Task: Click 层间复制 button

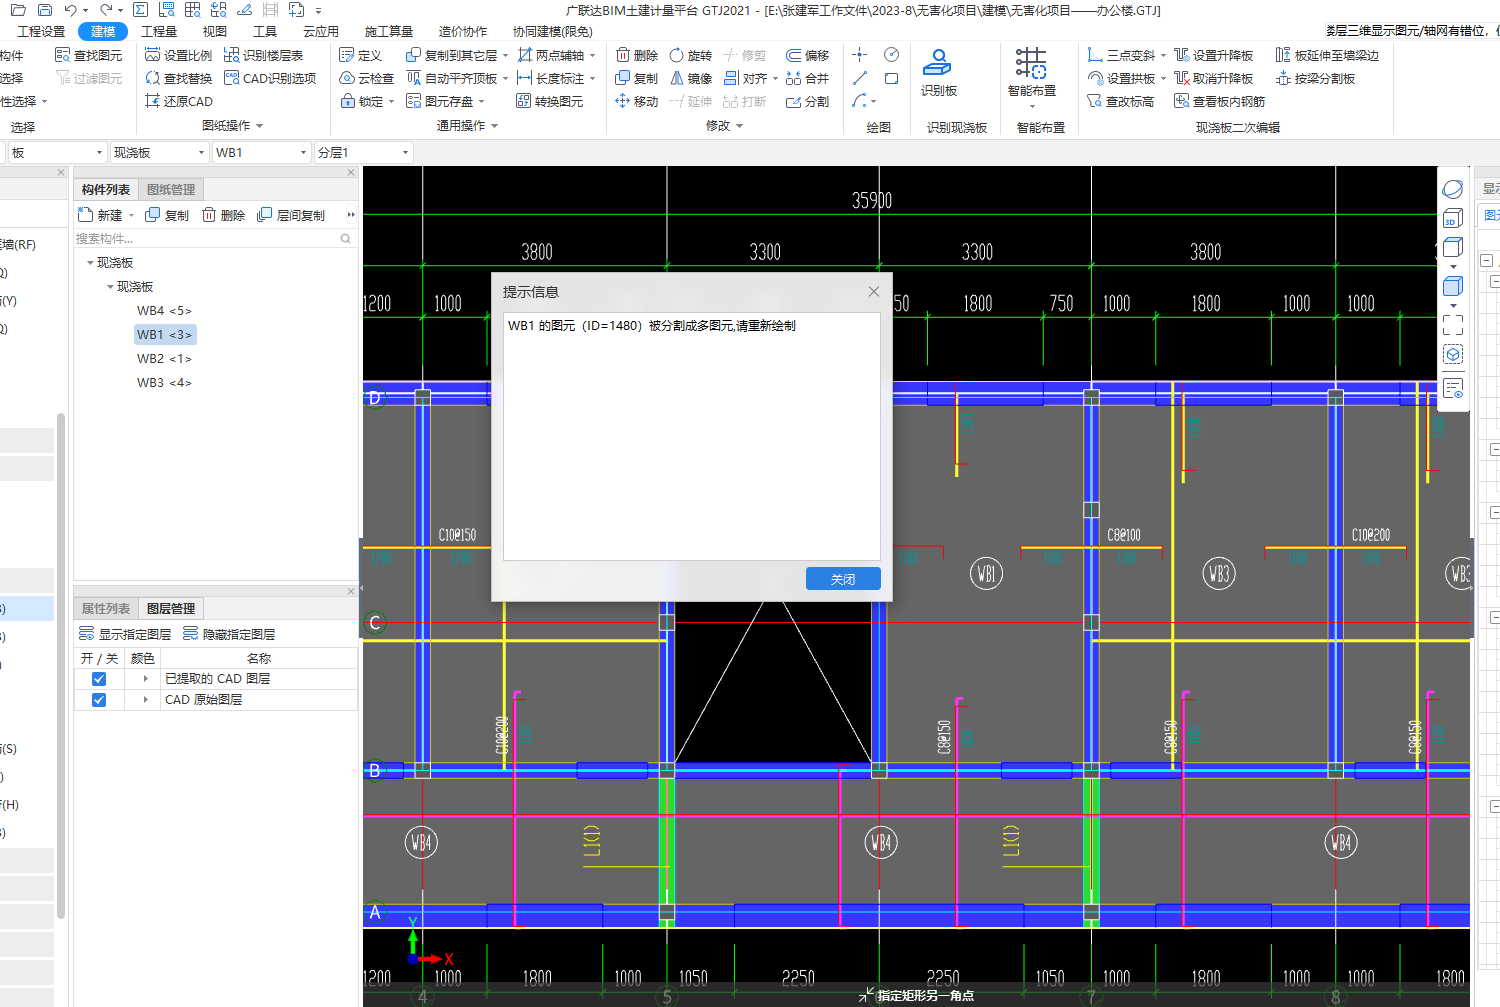Action: tap(291, 215)
